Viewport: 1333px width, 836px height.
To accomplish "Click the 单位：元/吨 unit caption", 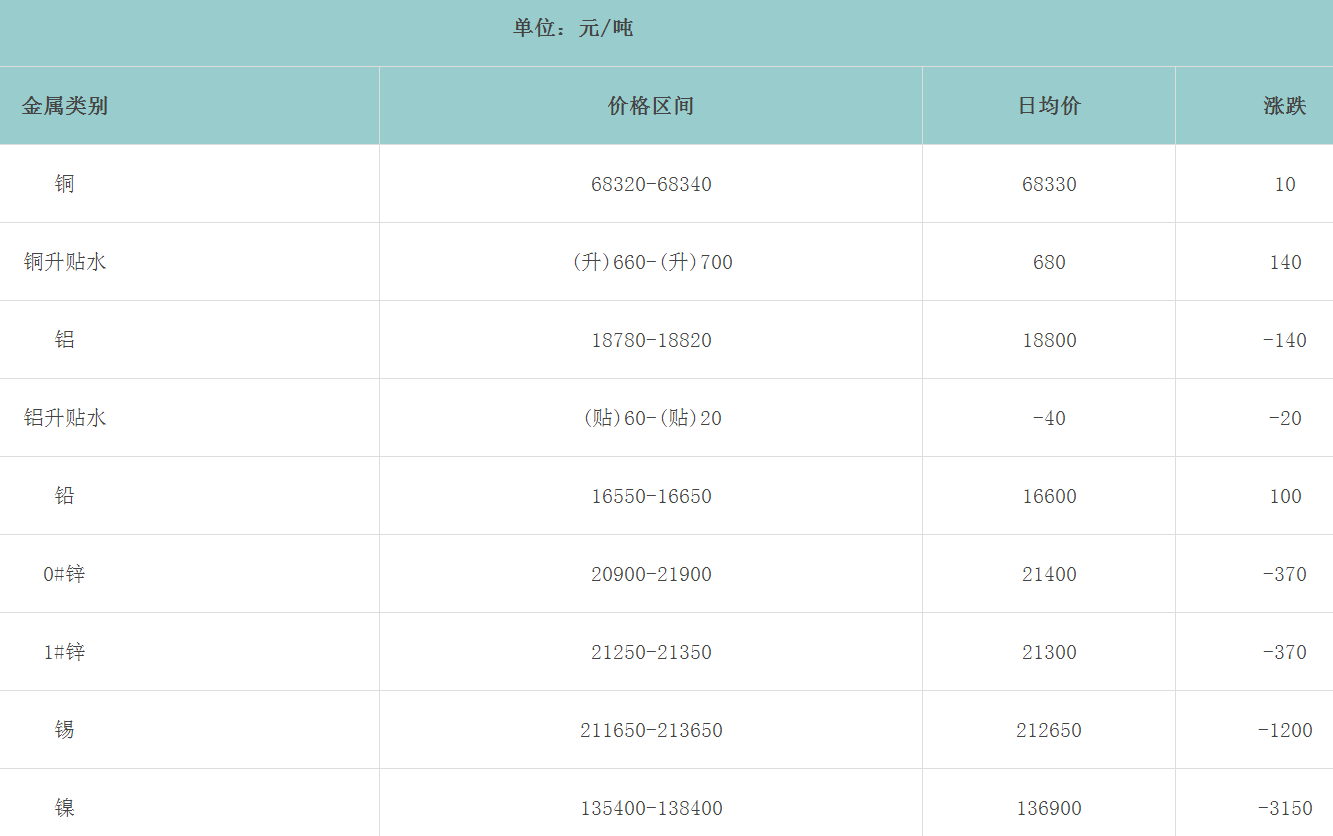I will [x=573, y=28].
